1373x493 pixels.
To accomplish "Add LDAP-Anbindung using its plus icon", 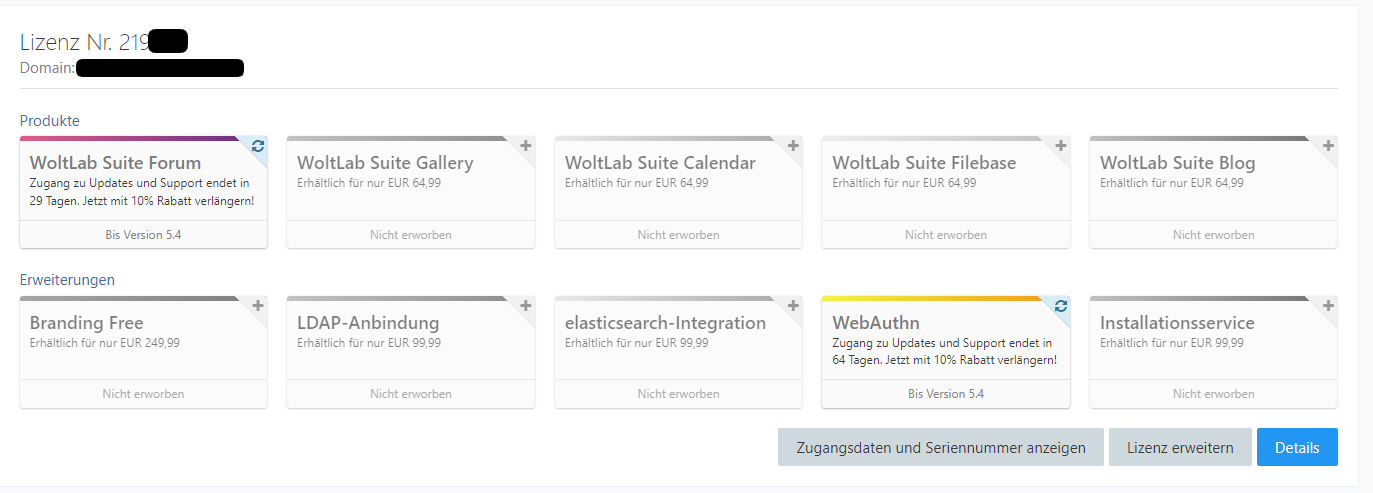I will [526, 306].
